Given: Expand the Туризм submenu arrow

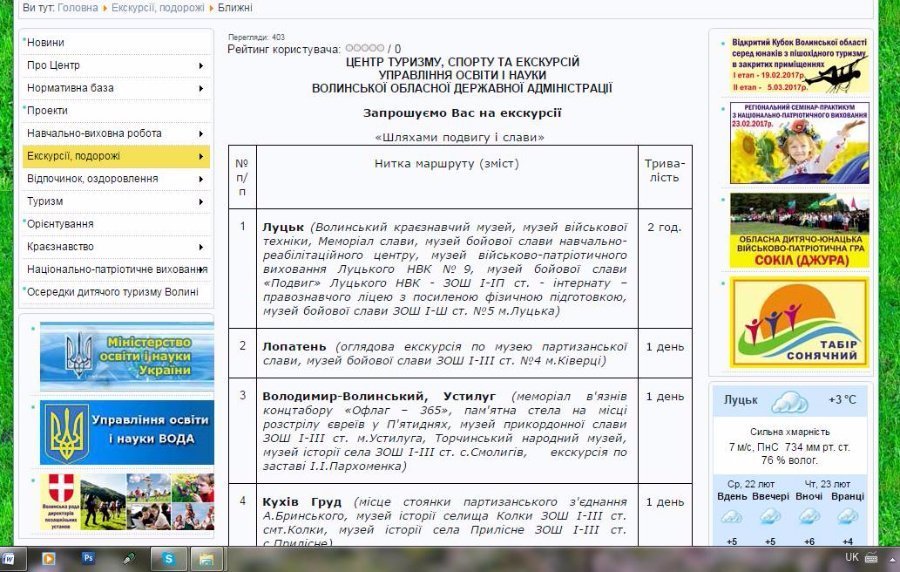Looking at the screenshot, I should tap(201, 201).
